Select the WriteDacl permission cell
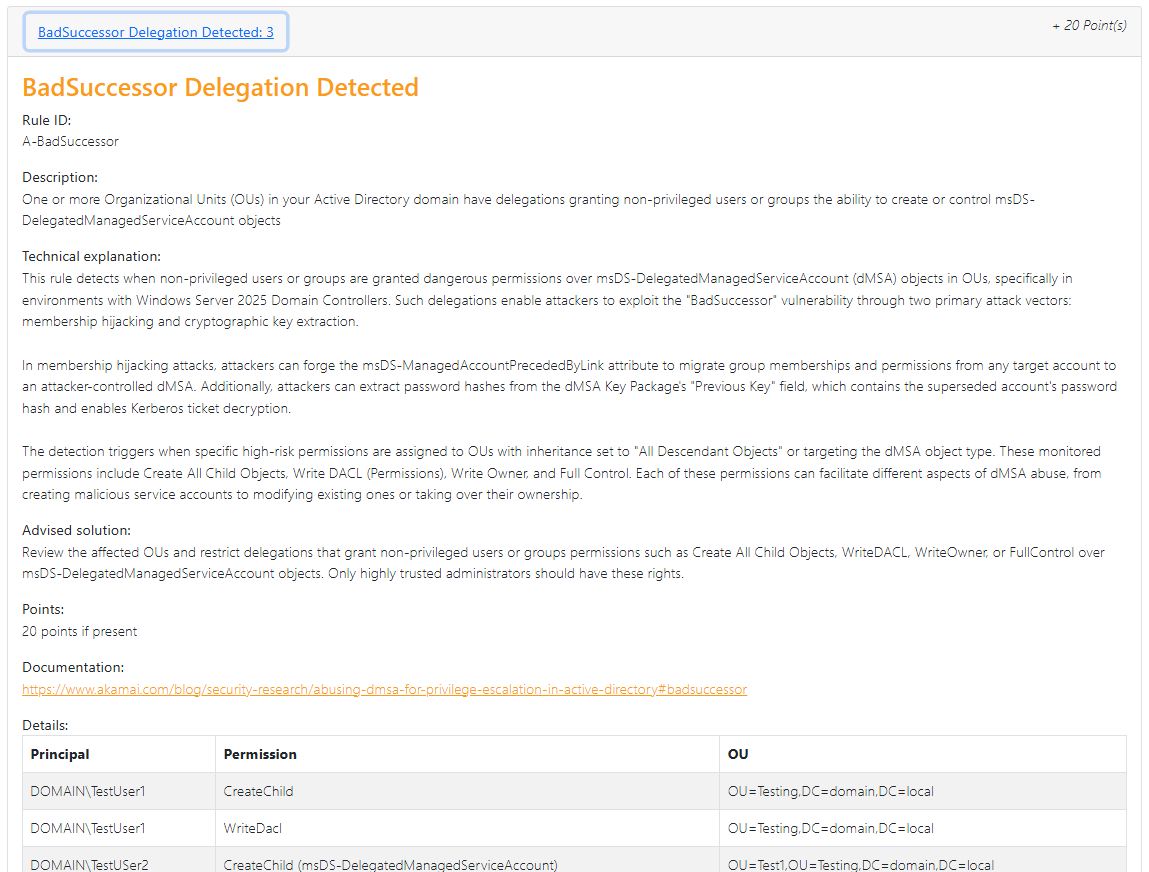1149x872 pixels. point(253,828)
